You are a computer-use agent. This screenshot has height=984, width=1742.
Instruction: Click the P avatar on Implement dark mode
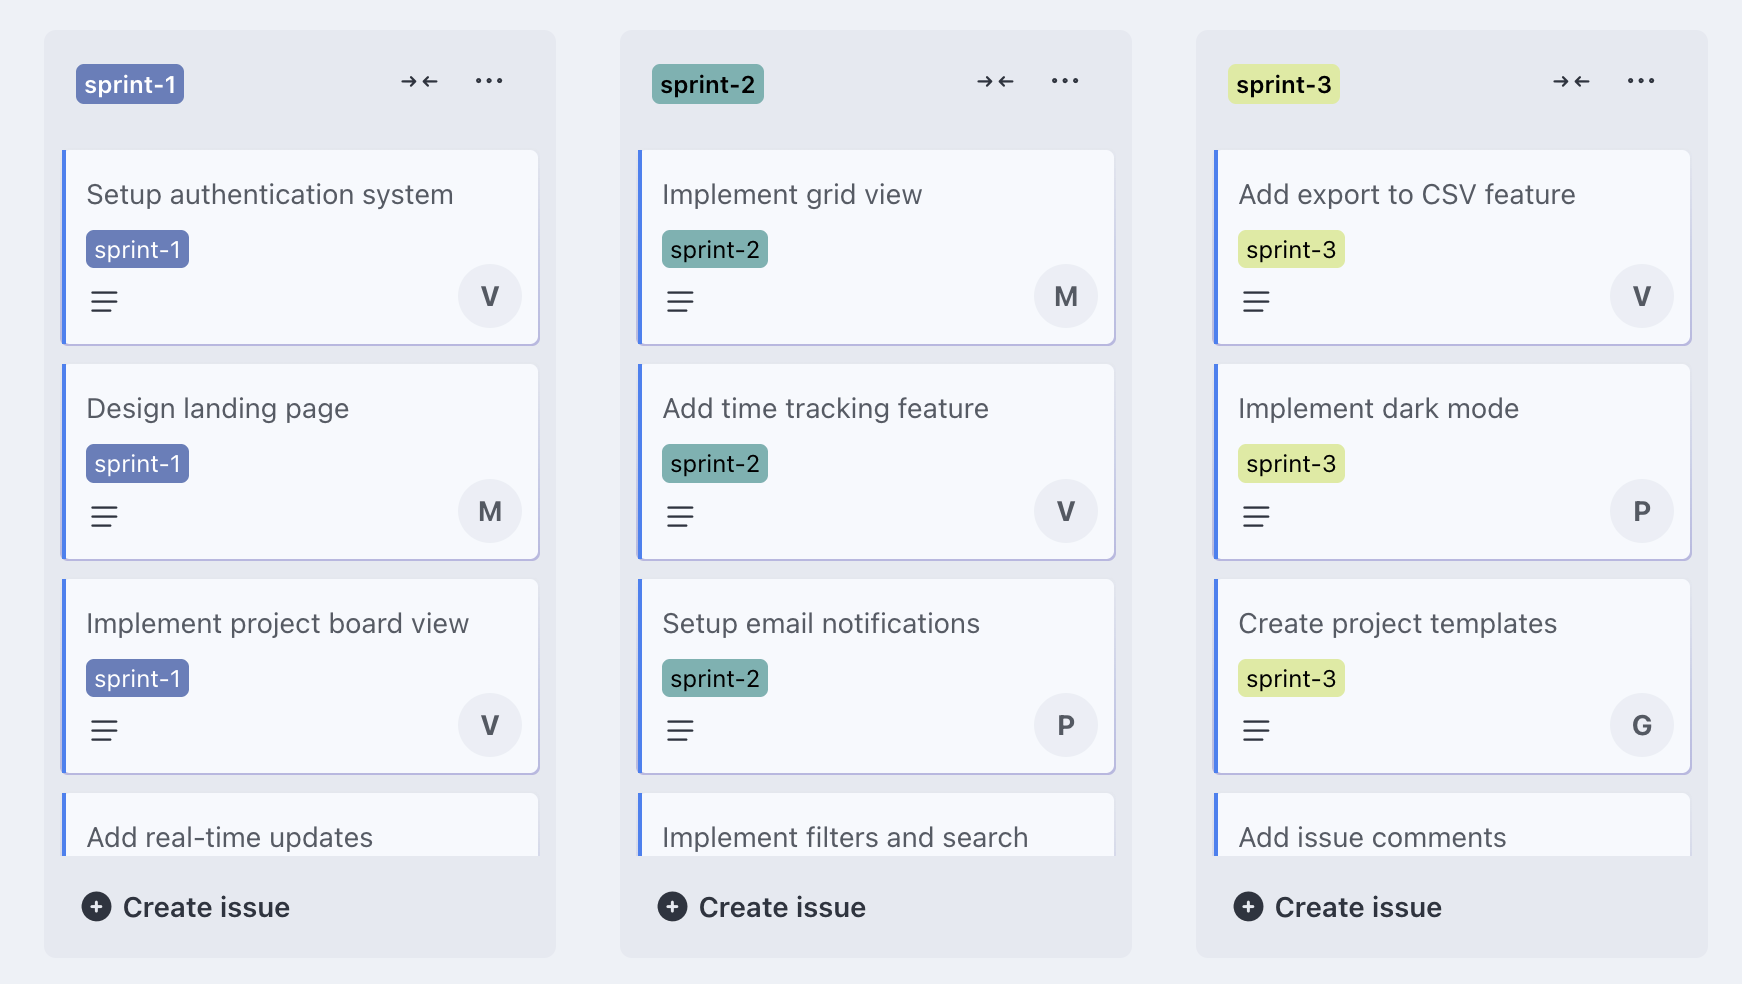tap(1642, 512)
